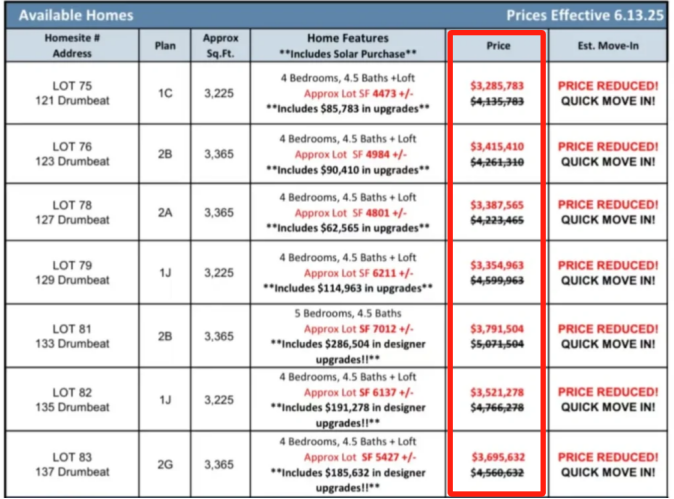Click the struck-through price '$5,071,504'

tap(497, 344)
